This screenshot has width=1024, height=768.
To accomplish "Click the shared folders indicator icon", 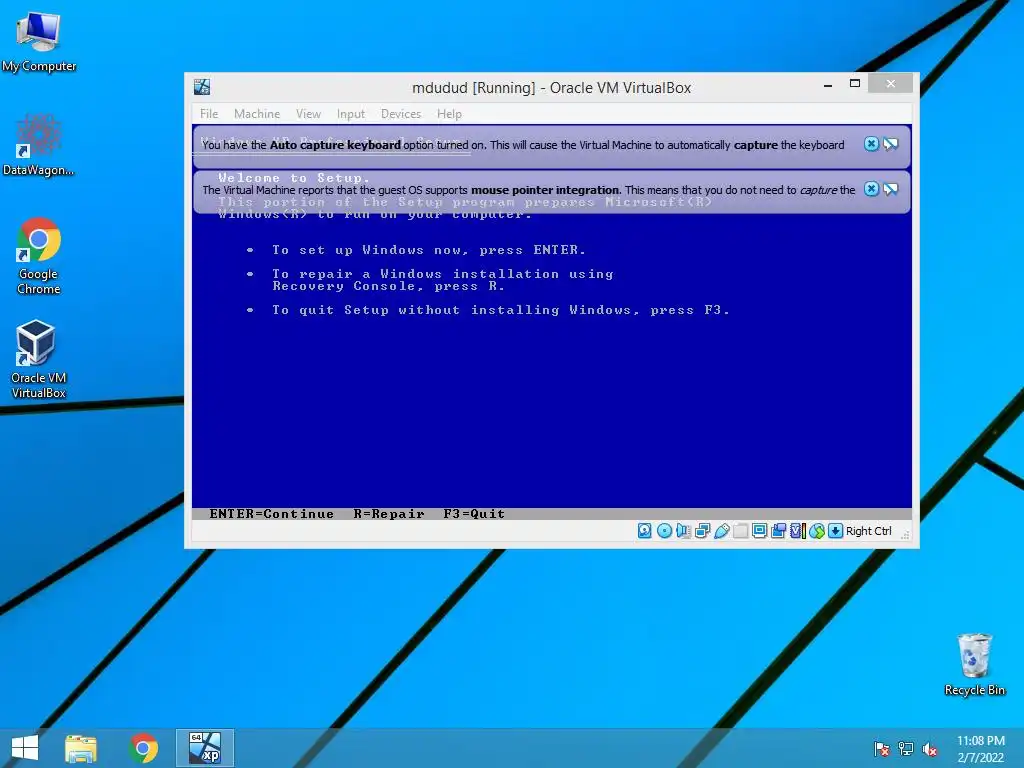I will click(x=741, y=531).
